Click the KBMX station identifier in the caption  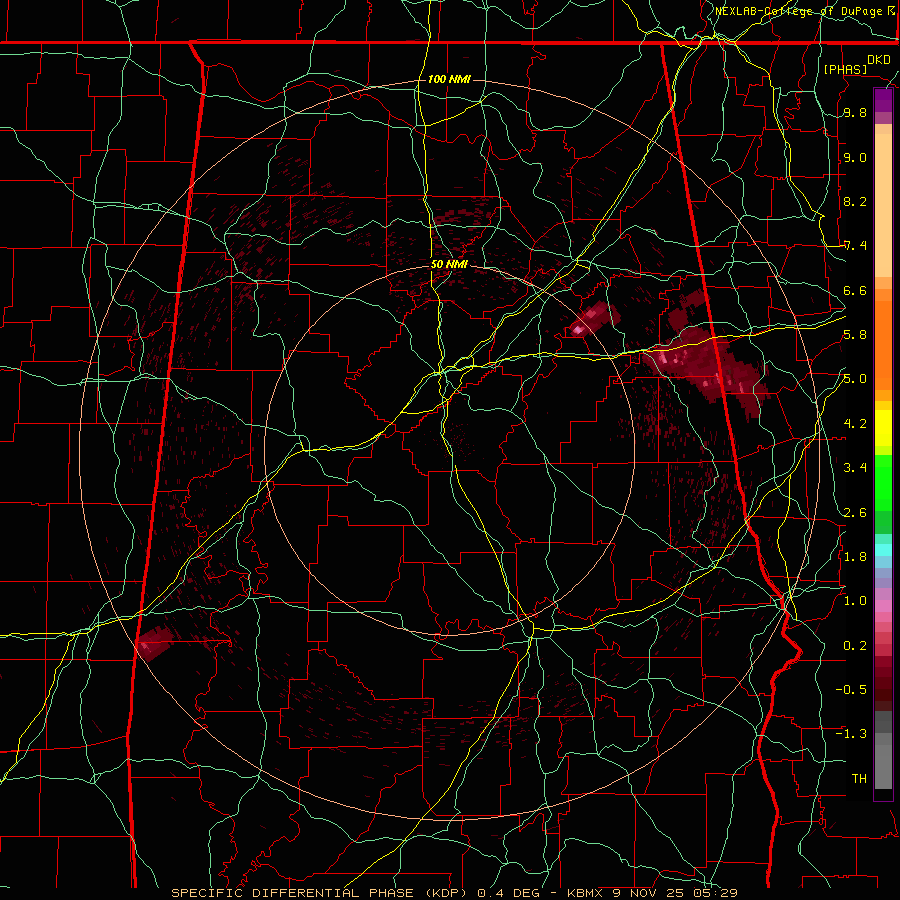pos(584,893)
